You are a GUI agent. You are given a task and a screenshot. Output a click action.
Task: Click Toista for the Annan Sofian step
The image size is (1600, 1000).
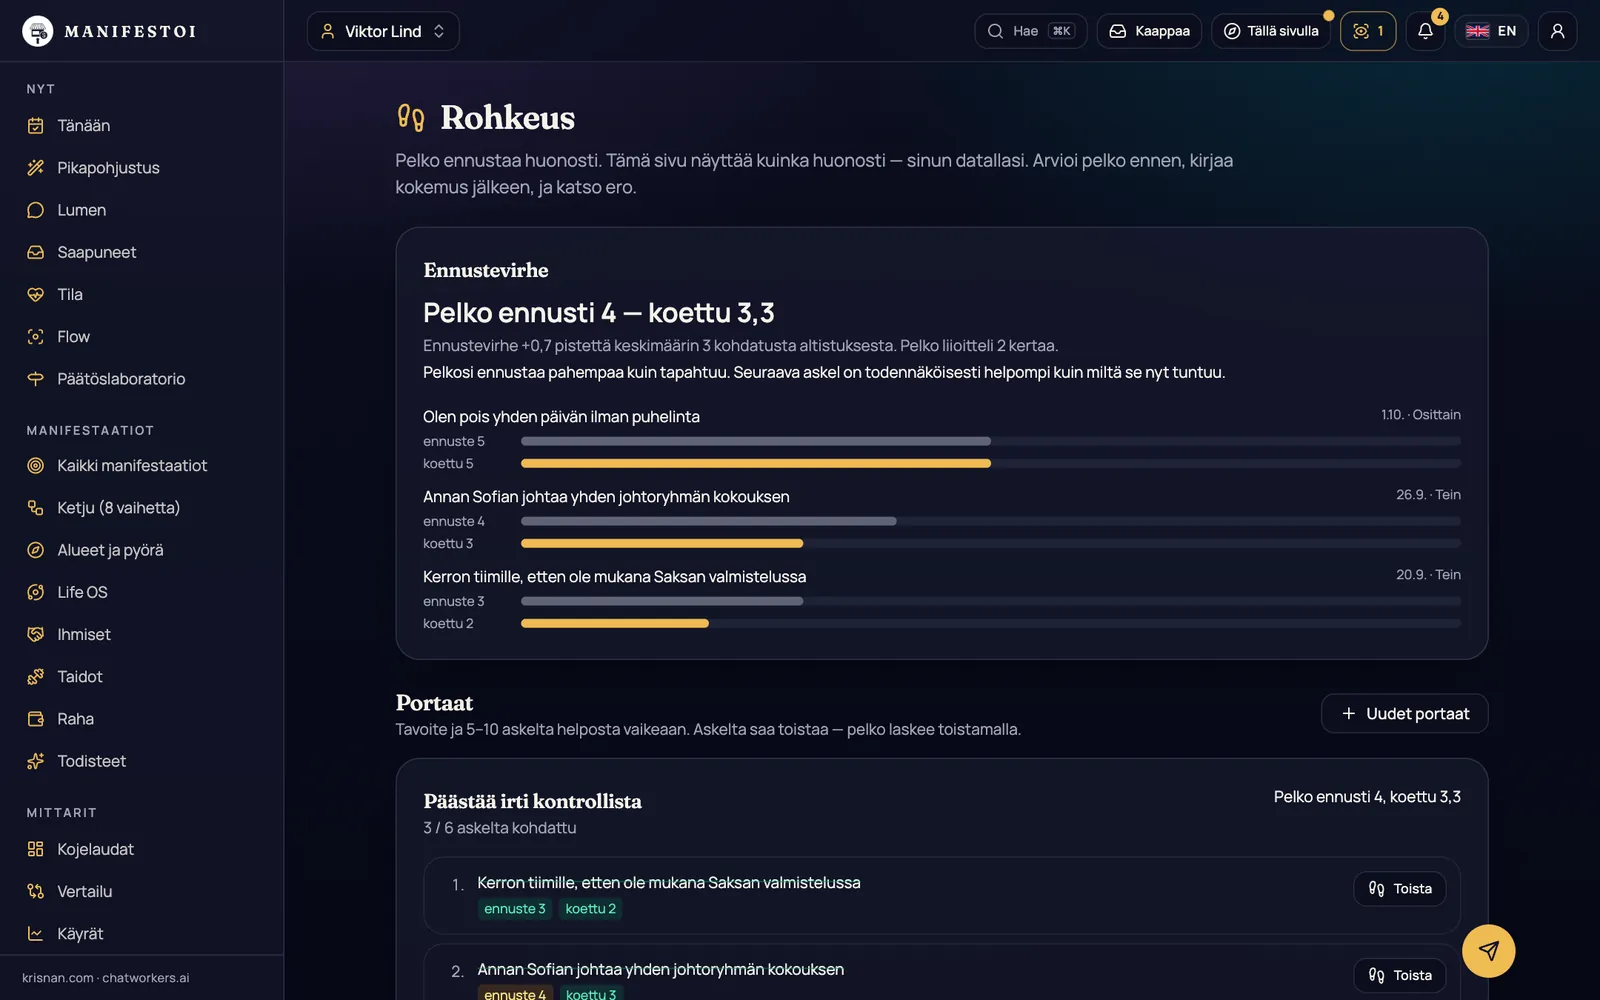(1399, 975)
